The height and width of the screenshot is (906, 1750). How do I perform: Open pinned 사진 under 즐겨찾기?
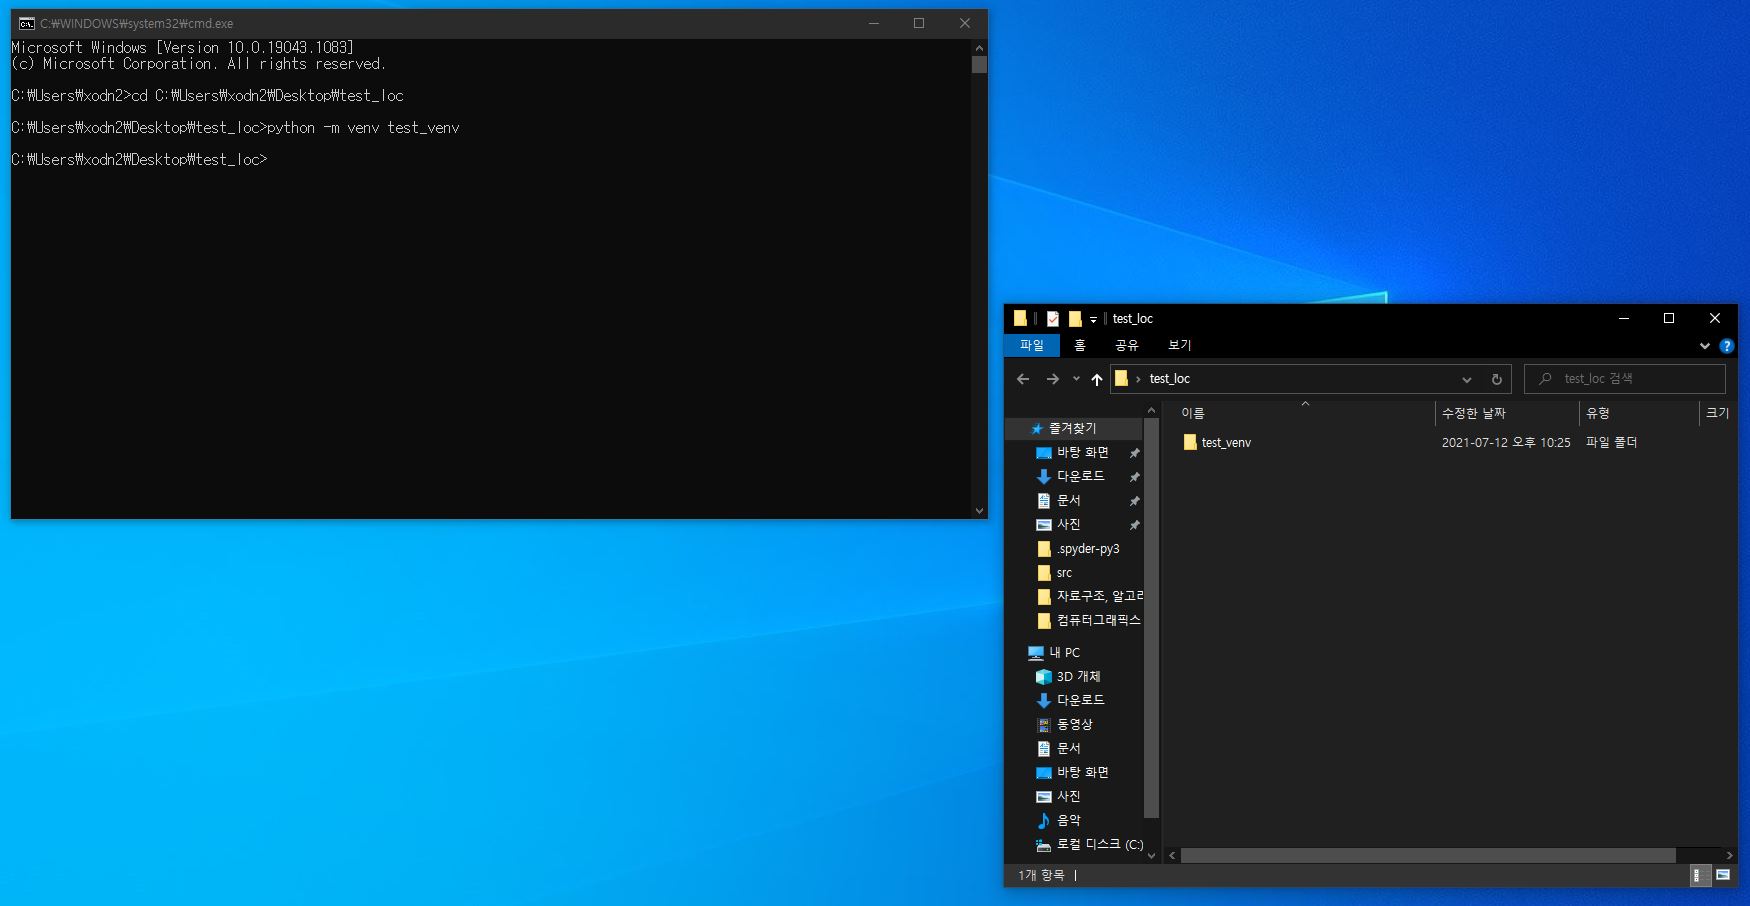[1069, 524]
